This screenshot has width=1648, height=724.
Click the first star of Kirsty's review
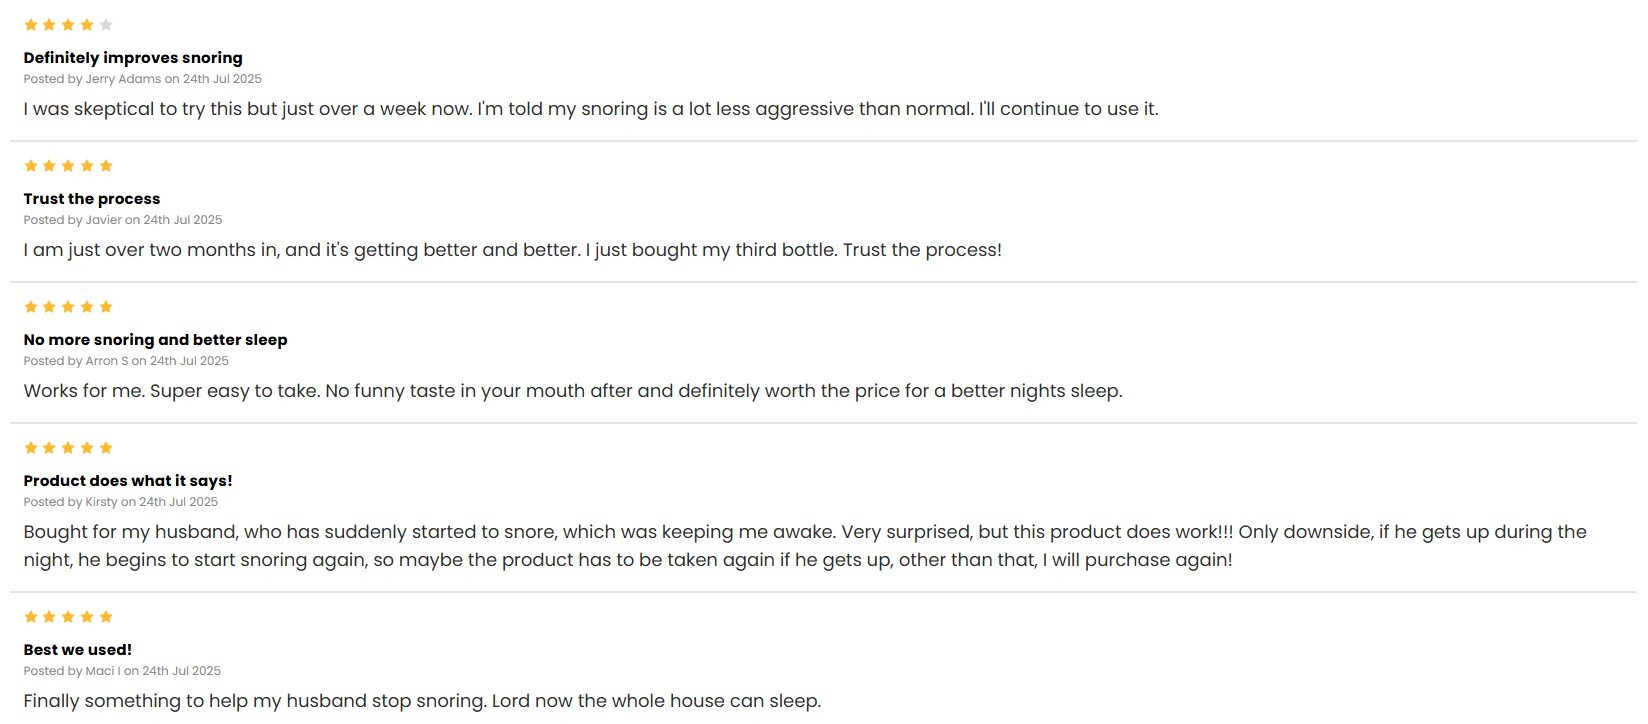(x=31, y=448)
